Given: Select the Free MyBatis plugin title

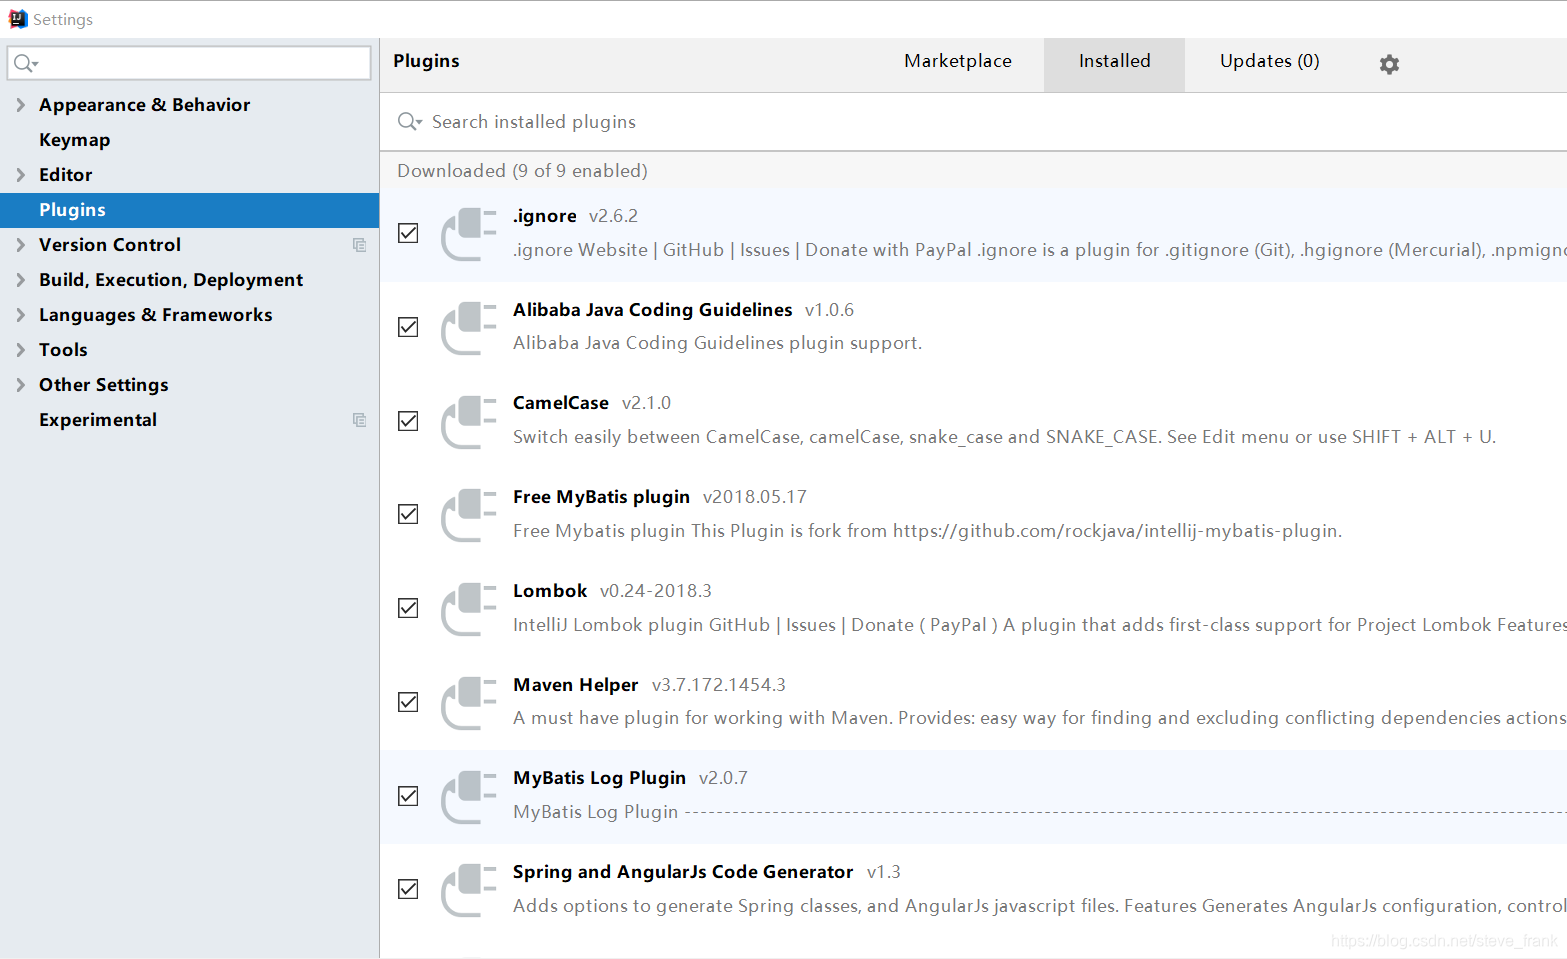Looking at the screenshot, I should [x=601, y=497].
